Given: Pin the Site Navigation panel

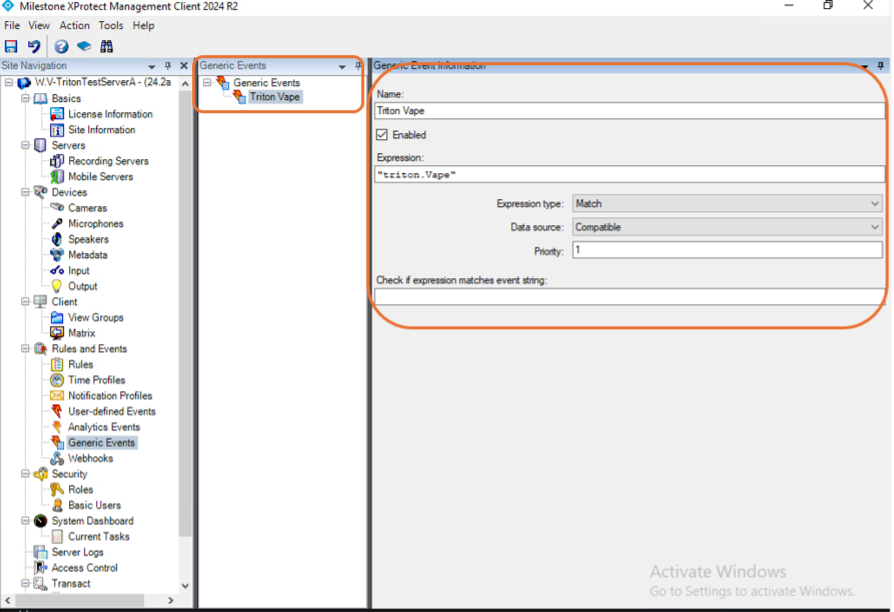Looking at the screenshot, I should (168, 66).
